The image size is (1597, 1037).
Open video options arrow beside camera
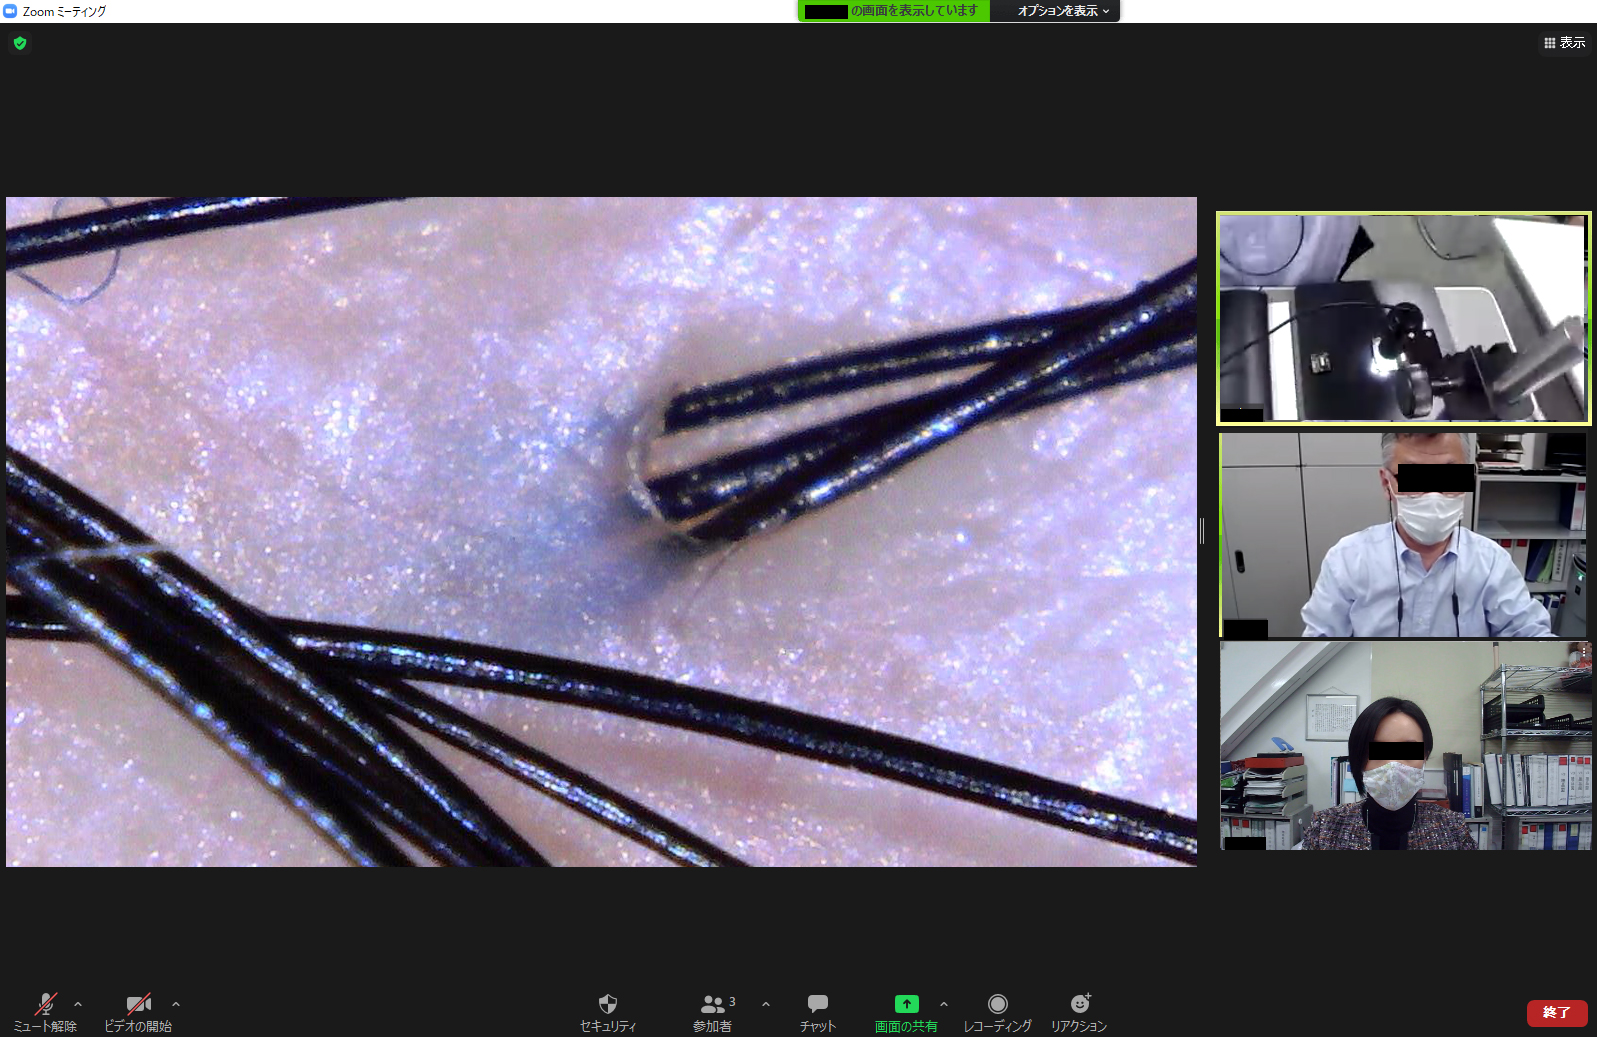[176, 1004]
